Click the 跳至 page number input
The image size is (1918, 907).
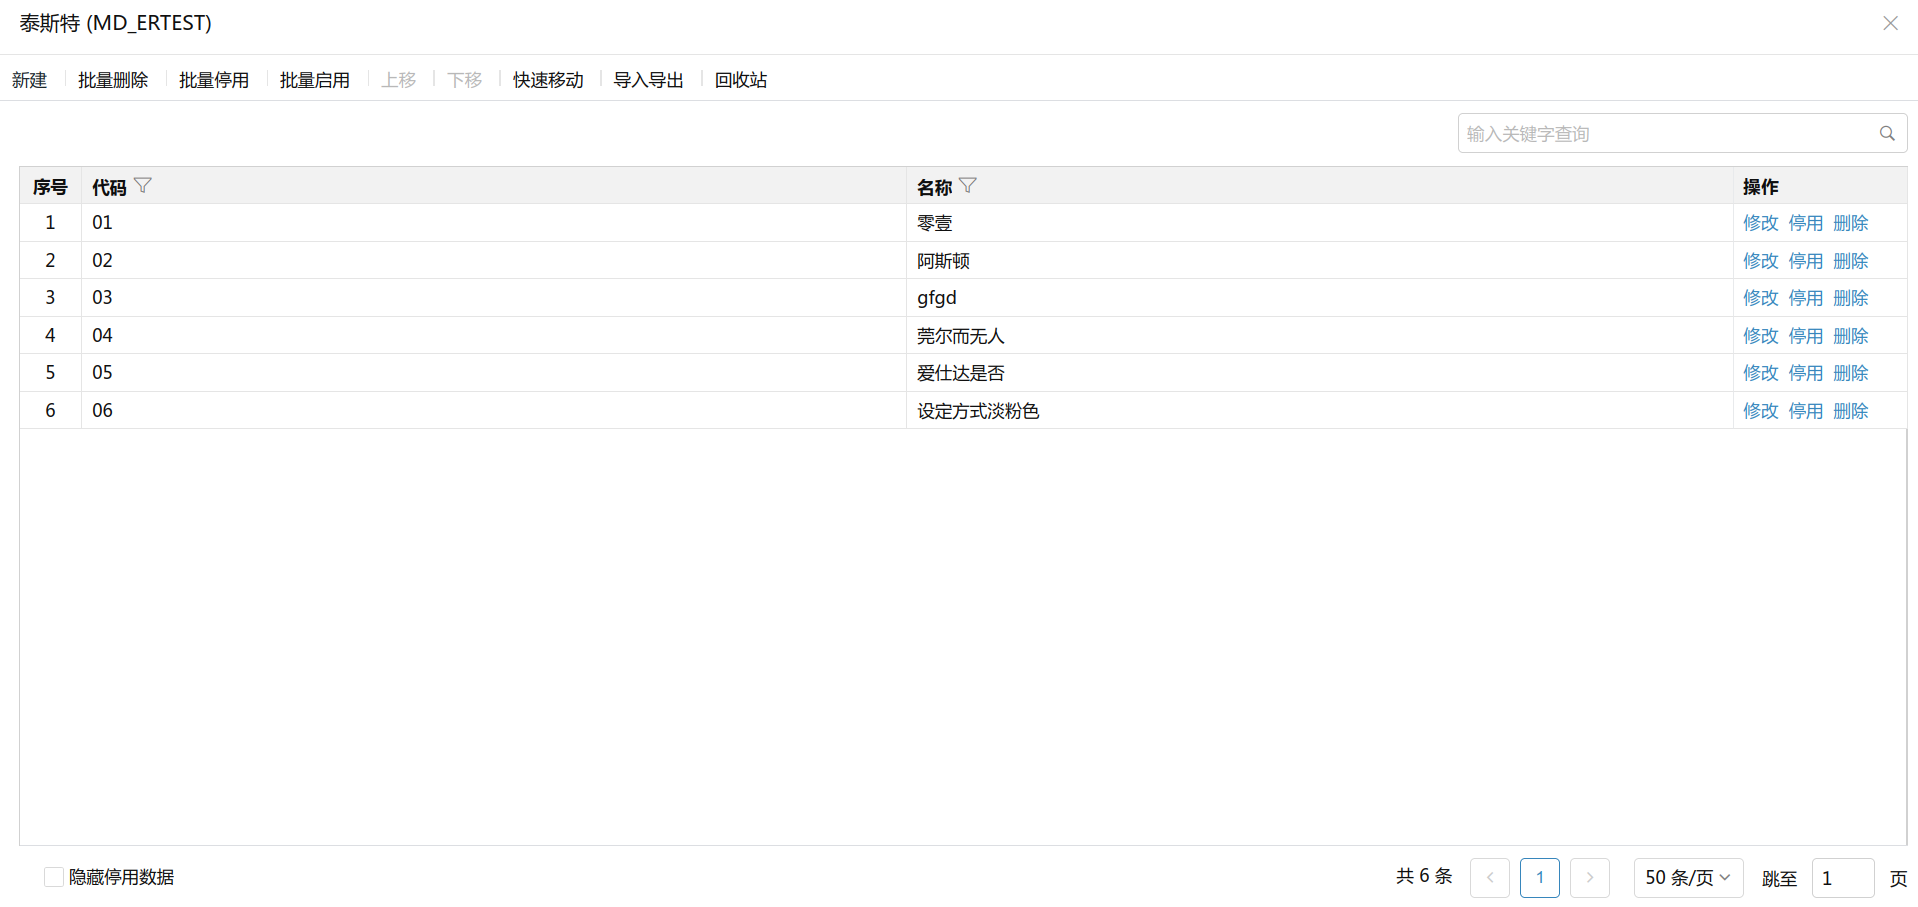coord(1842,878)
